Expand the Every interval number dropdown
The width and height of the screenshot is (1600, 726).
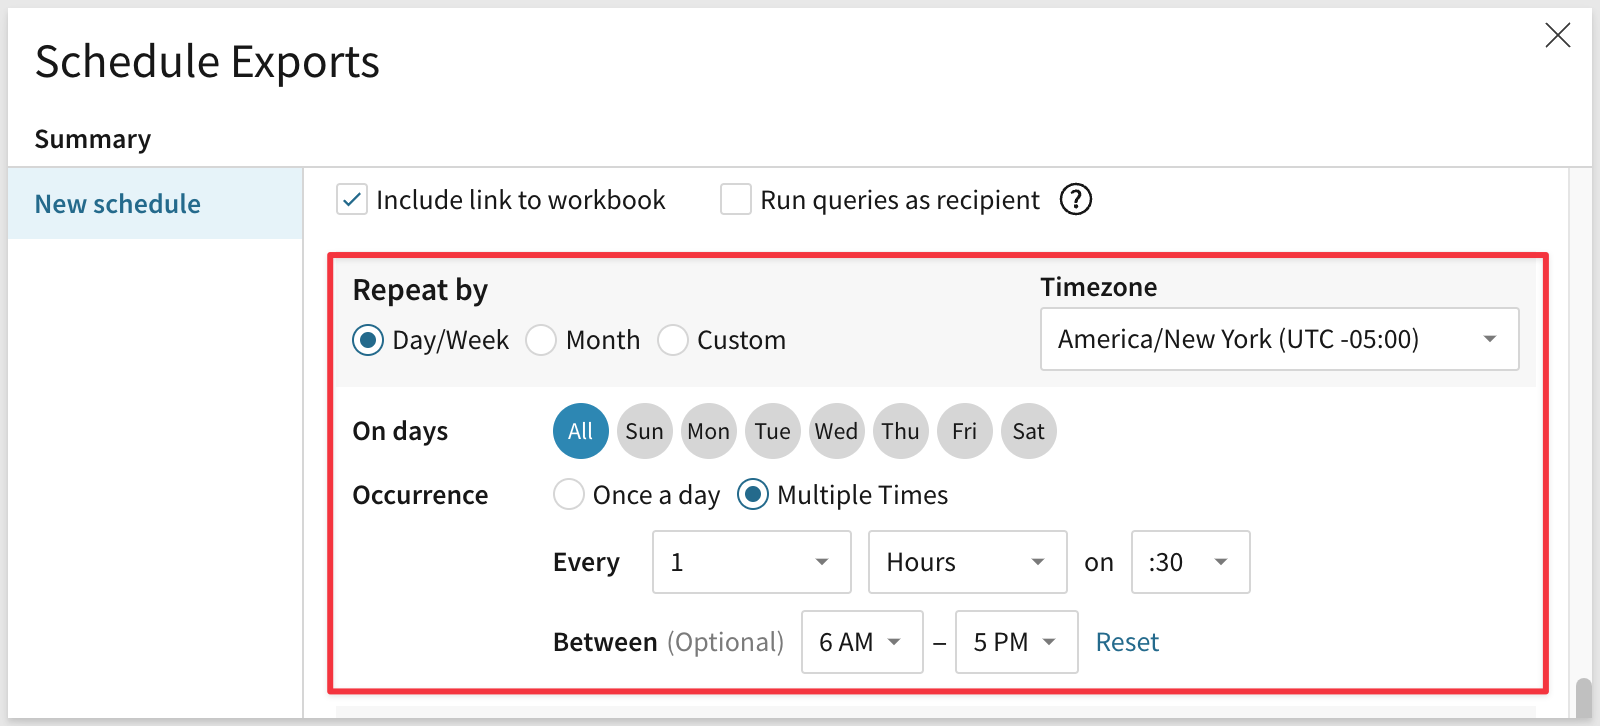(751, 562)
